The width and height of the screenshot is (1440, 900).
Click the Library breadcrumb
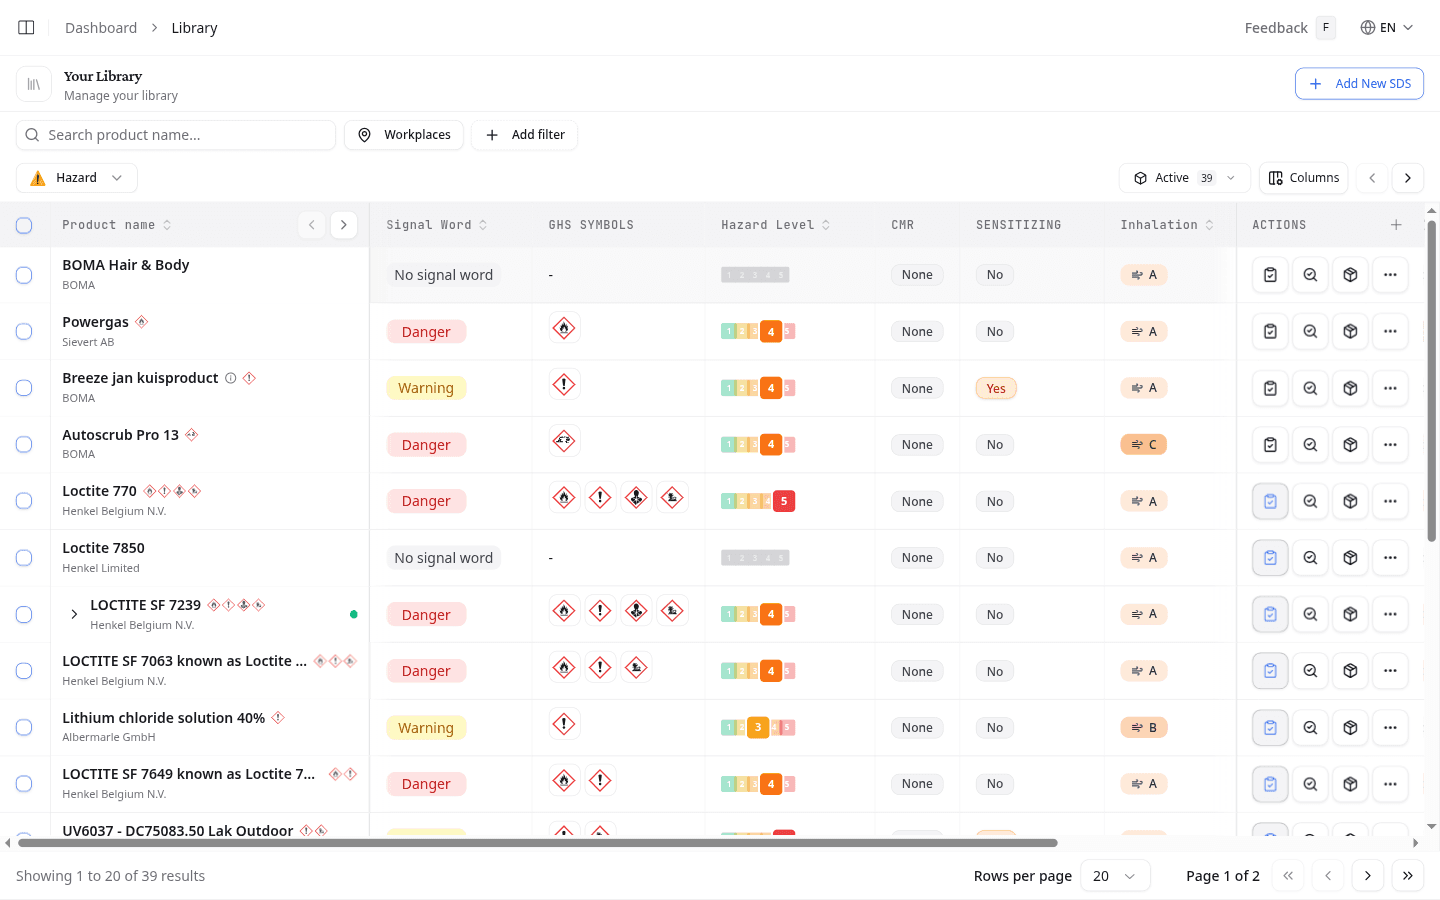coord(194,28)
